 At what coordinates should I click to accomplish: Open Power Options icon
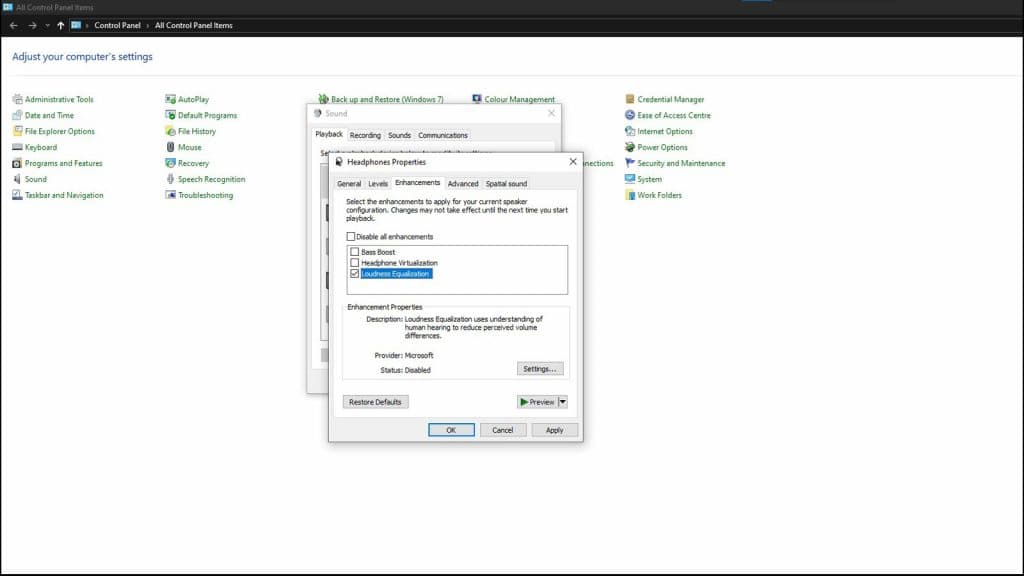click(630, 147)
